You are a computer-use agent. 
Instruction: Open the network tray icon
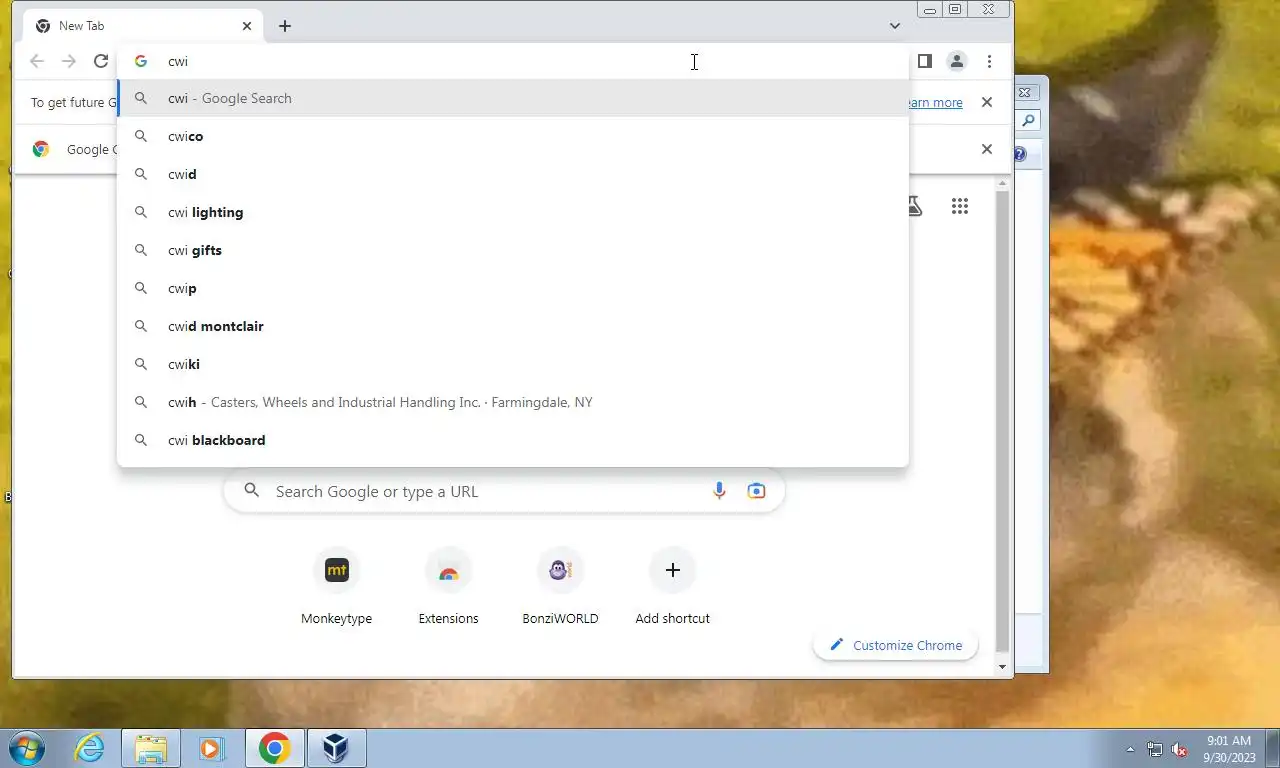pyautogui.click(x=1155, y=749)
